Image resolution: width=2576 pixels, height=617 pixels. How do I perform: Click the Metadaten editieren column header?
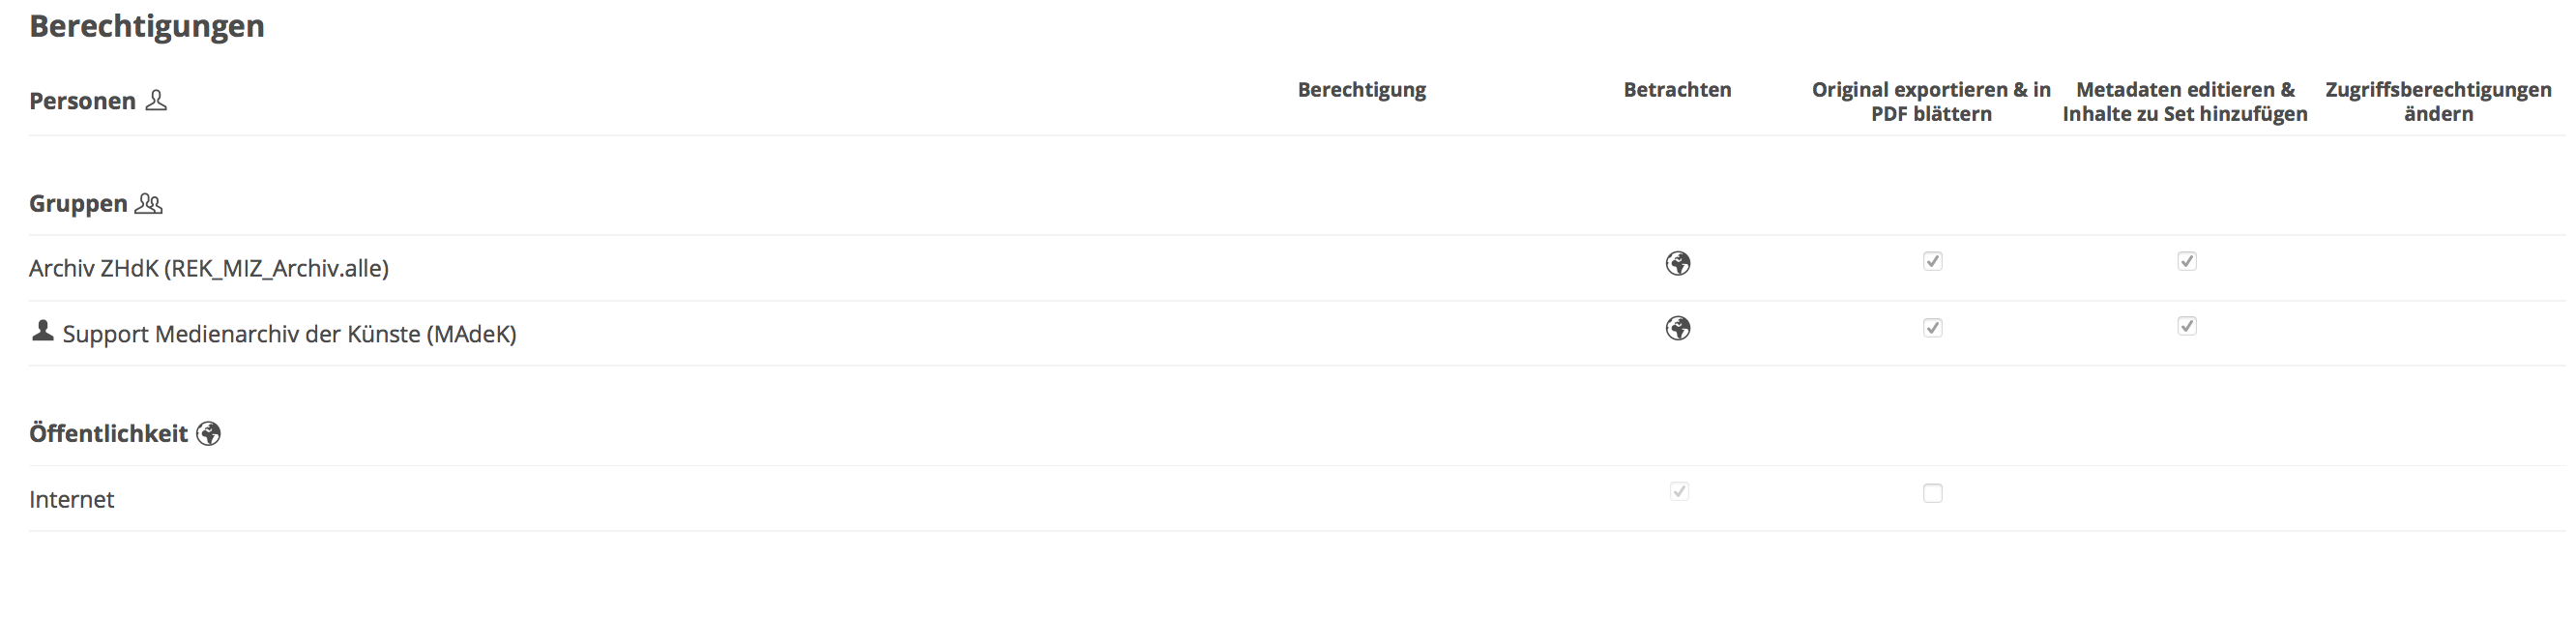(x=2185, y=101)
